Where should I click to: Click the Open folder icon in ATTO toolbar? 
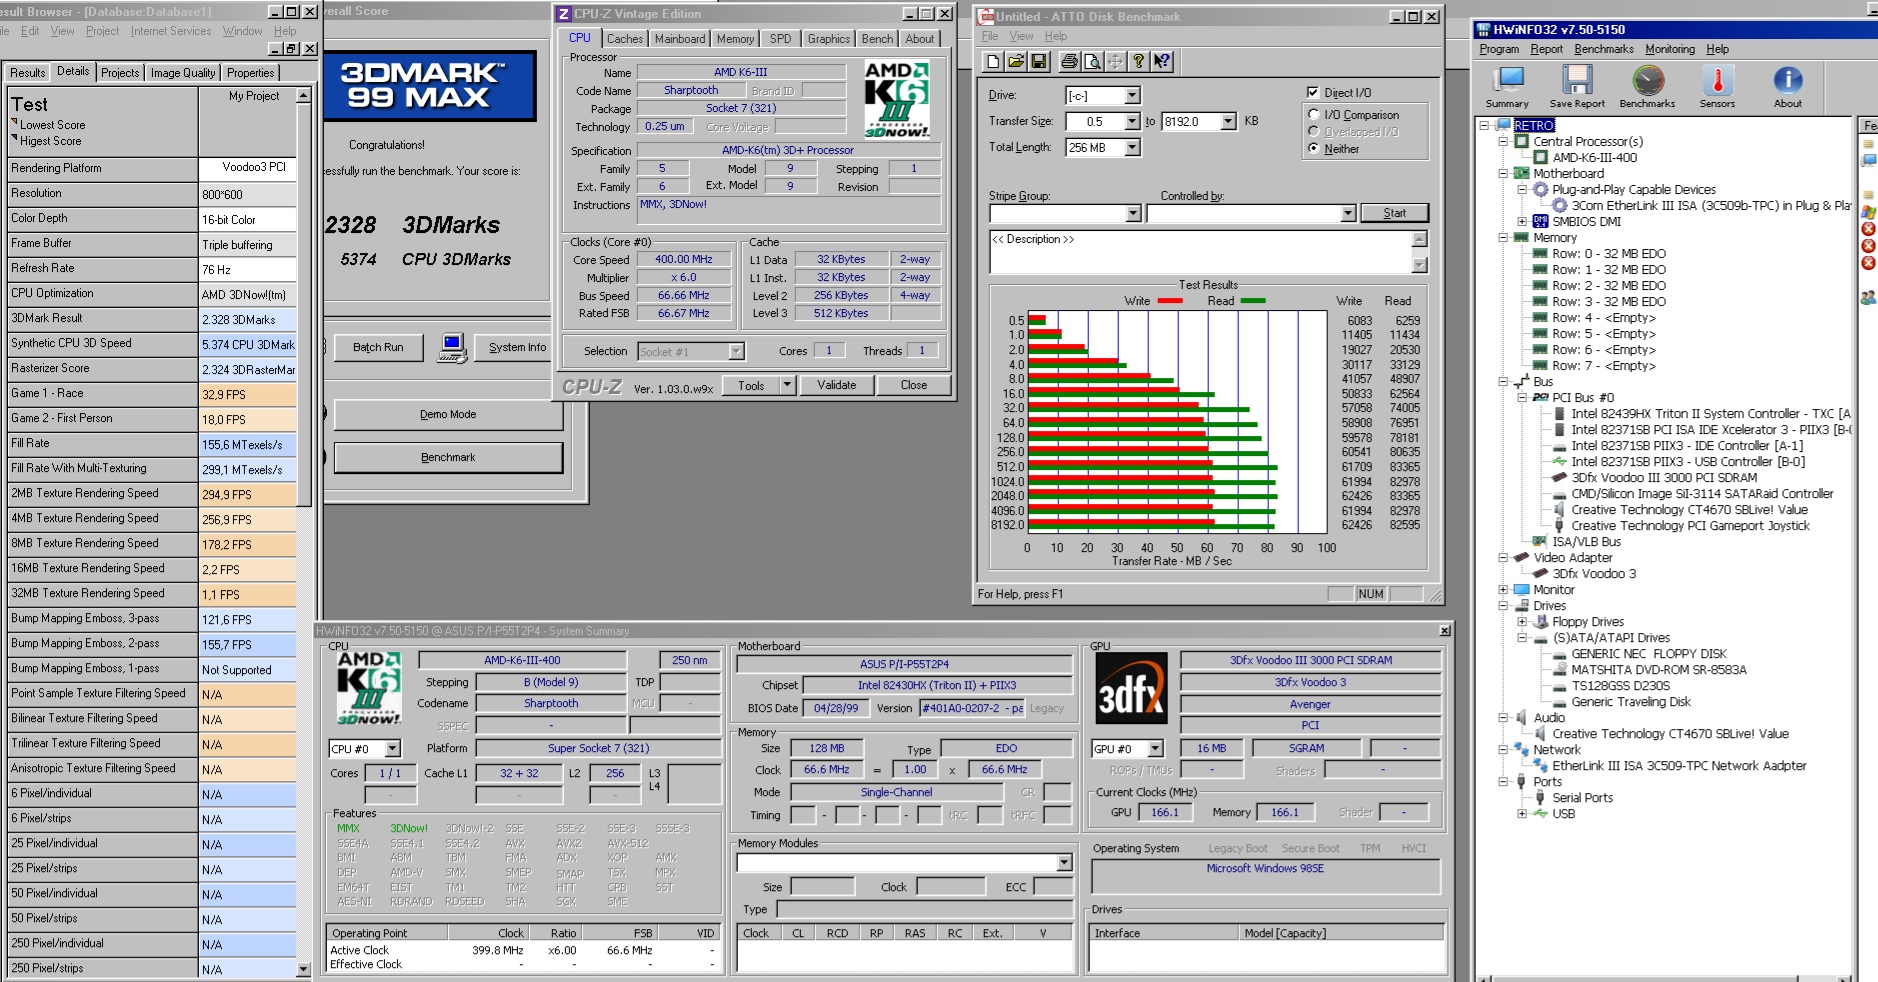pyautogui.click(x=1016, y=62)
